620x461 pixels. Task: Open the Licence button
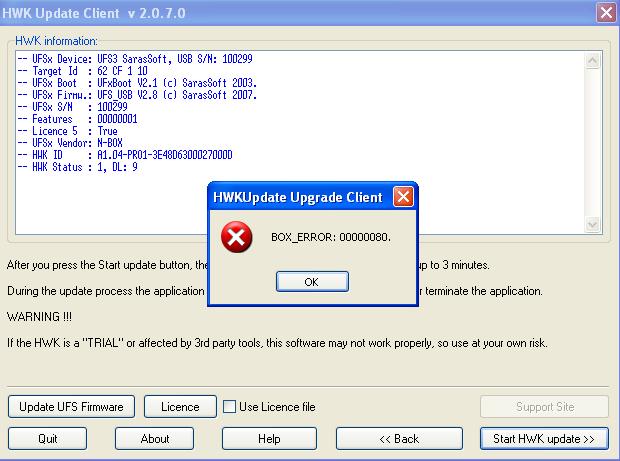coord(180,406)
